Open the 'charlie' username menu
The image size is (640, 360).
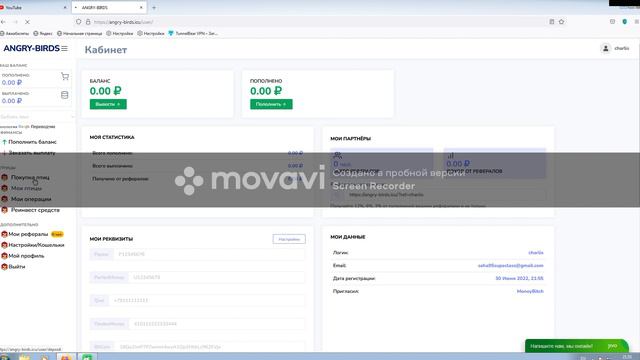pyautogui.click(x=622, y=49)
